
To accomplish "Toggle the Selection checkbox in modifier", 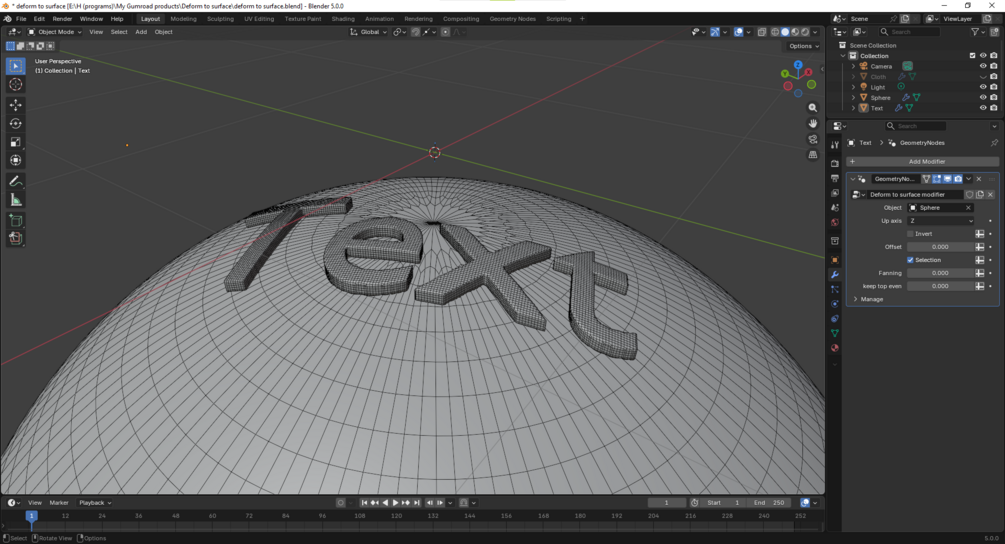I will tap(910, 260).
